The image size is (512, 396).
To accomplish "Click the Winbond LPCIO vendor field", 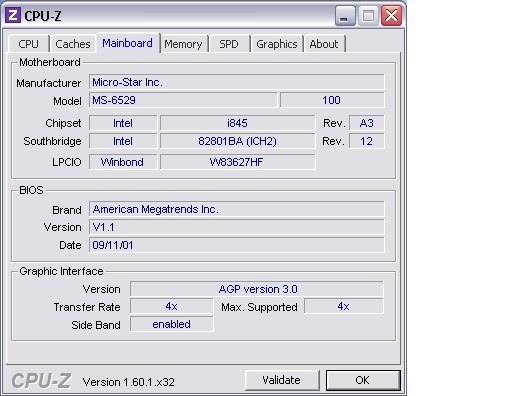I will [123, 162].
